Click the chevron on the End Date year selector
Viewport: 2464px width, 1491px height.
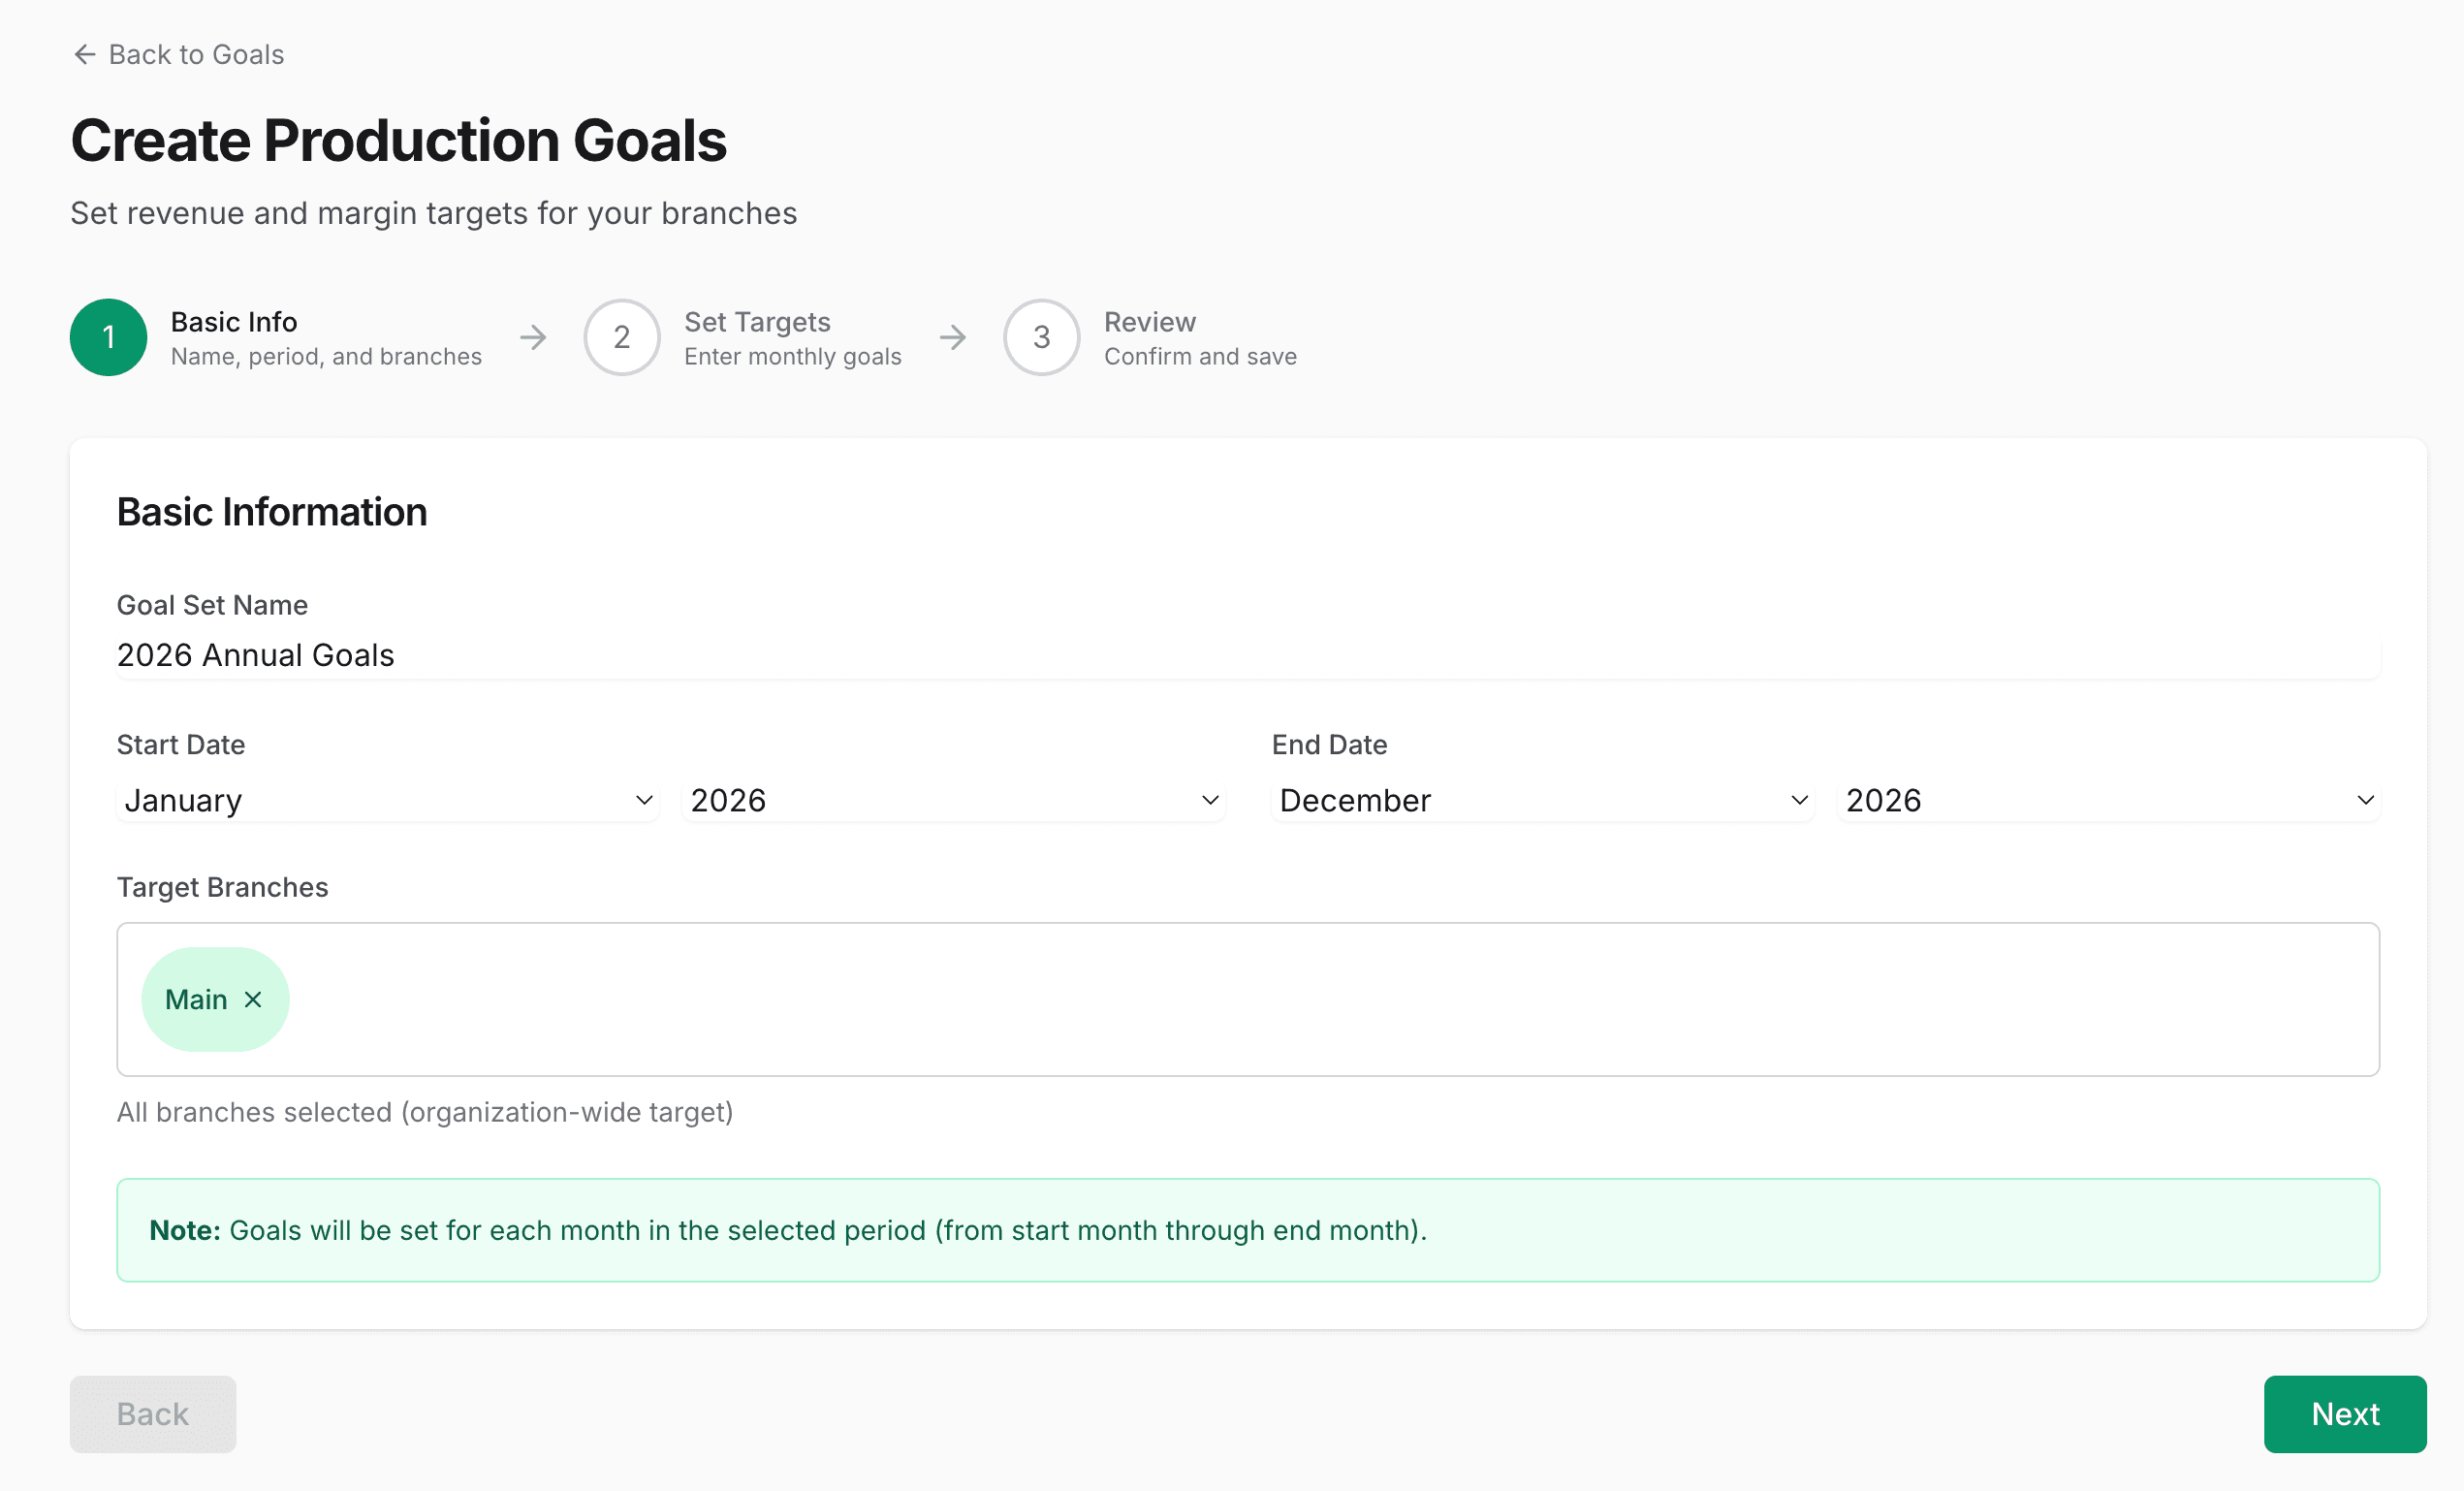point(2366,799)
